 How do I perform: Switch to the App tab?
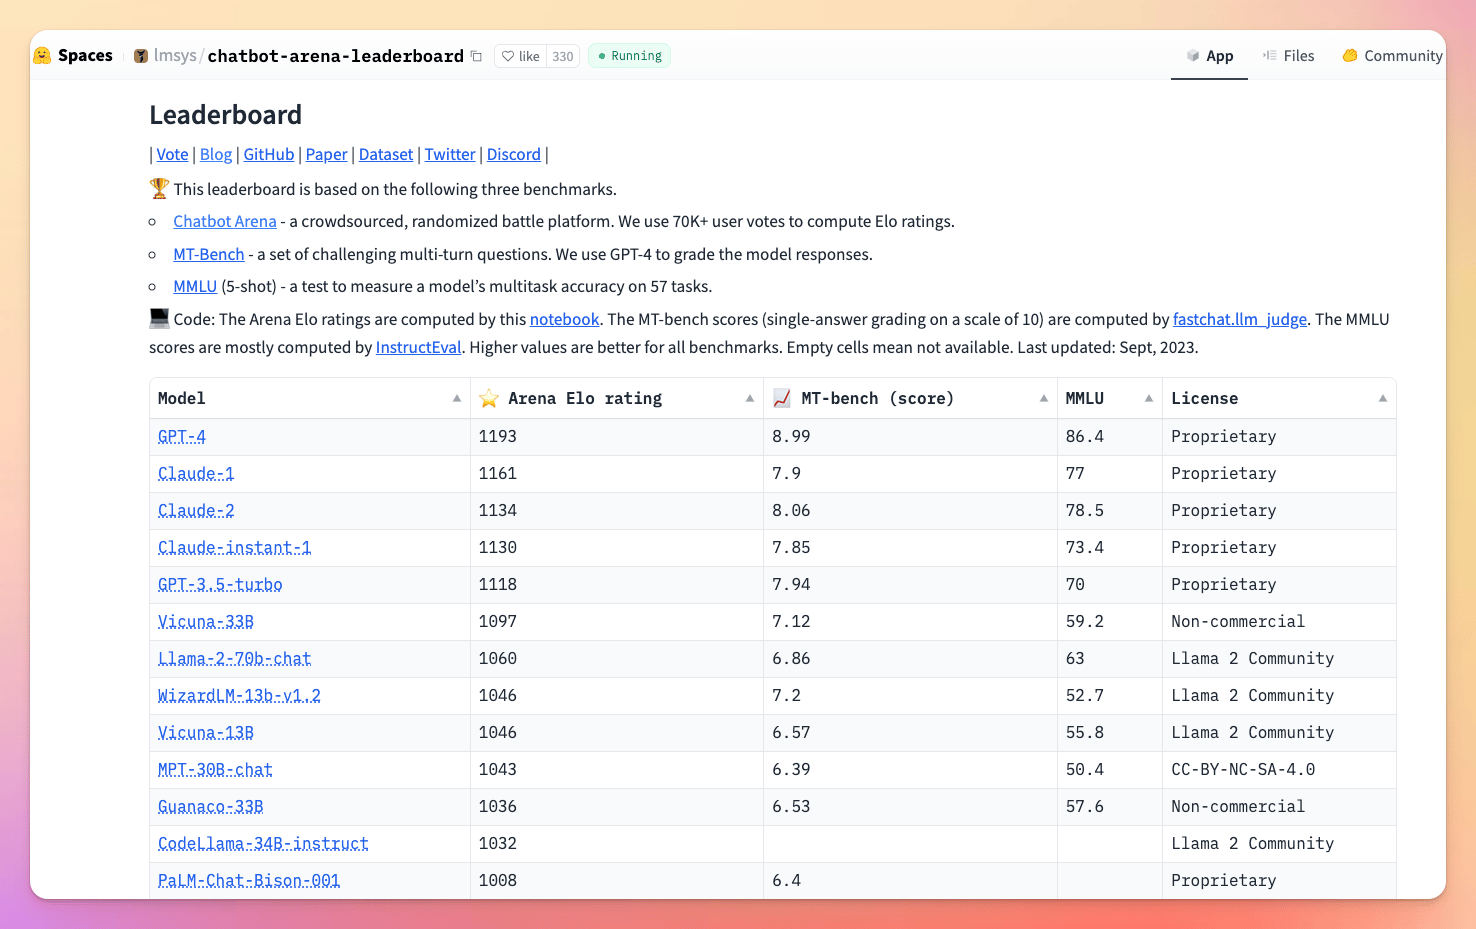coord(1209,56)
